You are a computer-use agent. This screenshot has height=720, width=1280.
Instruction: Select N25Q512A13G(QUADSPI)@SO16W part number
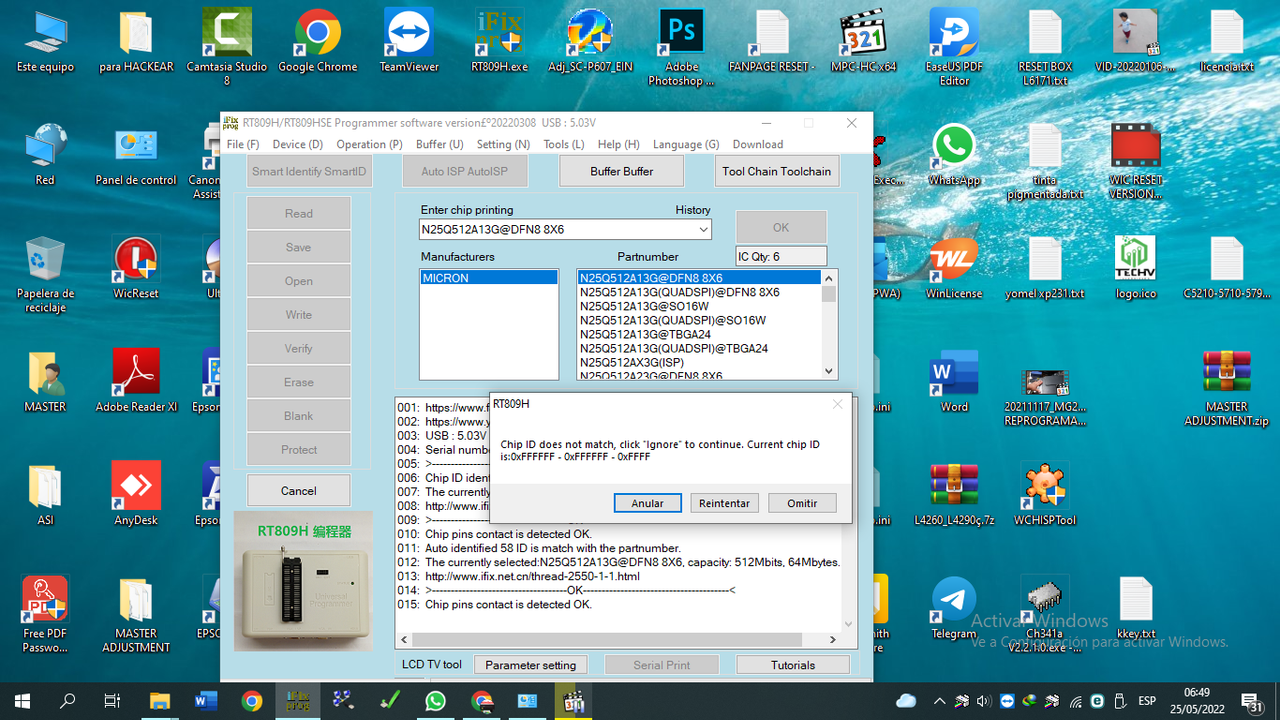(699, 320)
